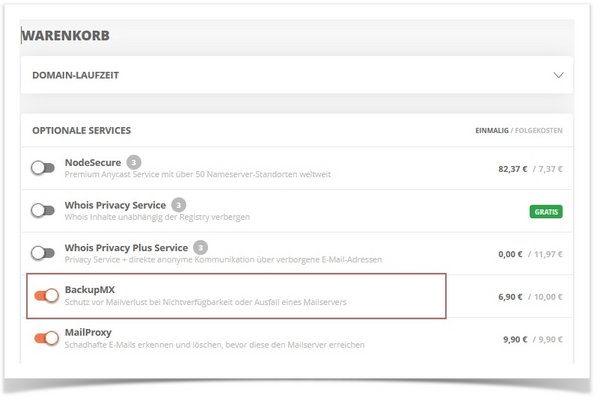
Task: Click the NodeSecure service title
Action: click(93, 162)
